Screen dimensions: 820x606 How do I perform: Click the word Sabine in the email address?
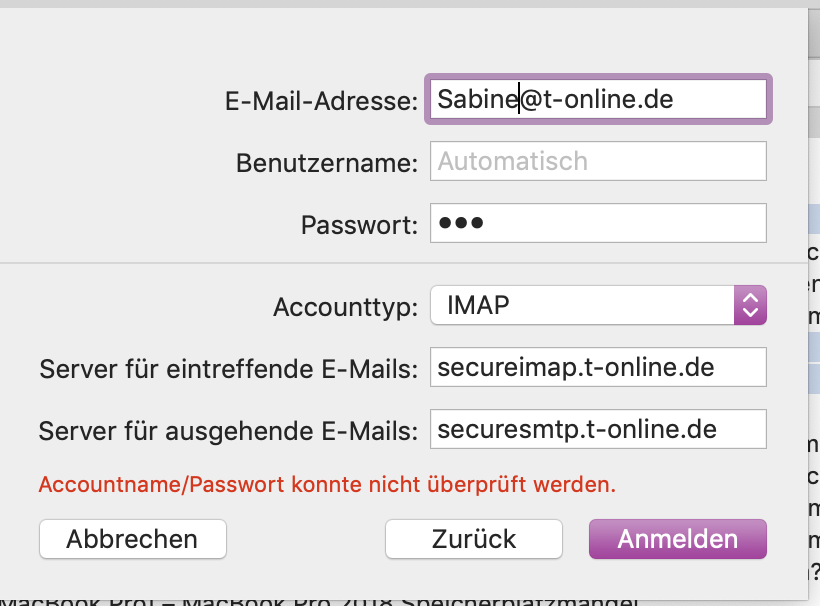(x=476, y=100)
